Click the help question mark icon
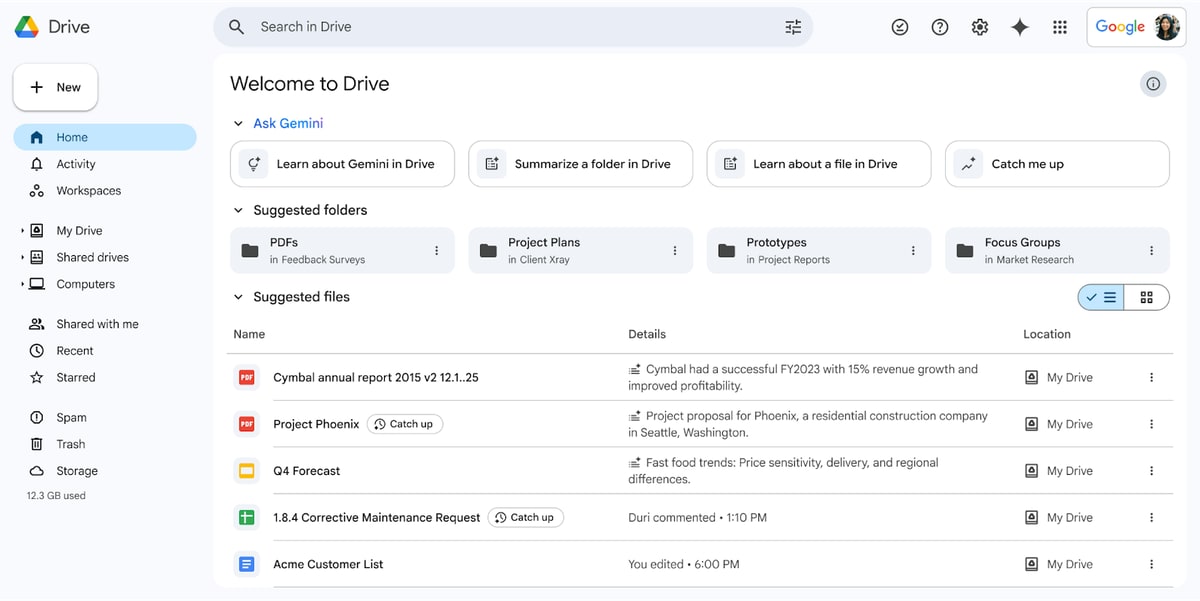 [939, 27]
